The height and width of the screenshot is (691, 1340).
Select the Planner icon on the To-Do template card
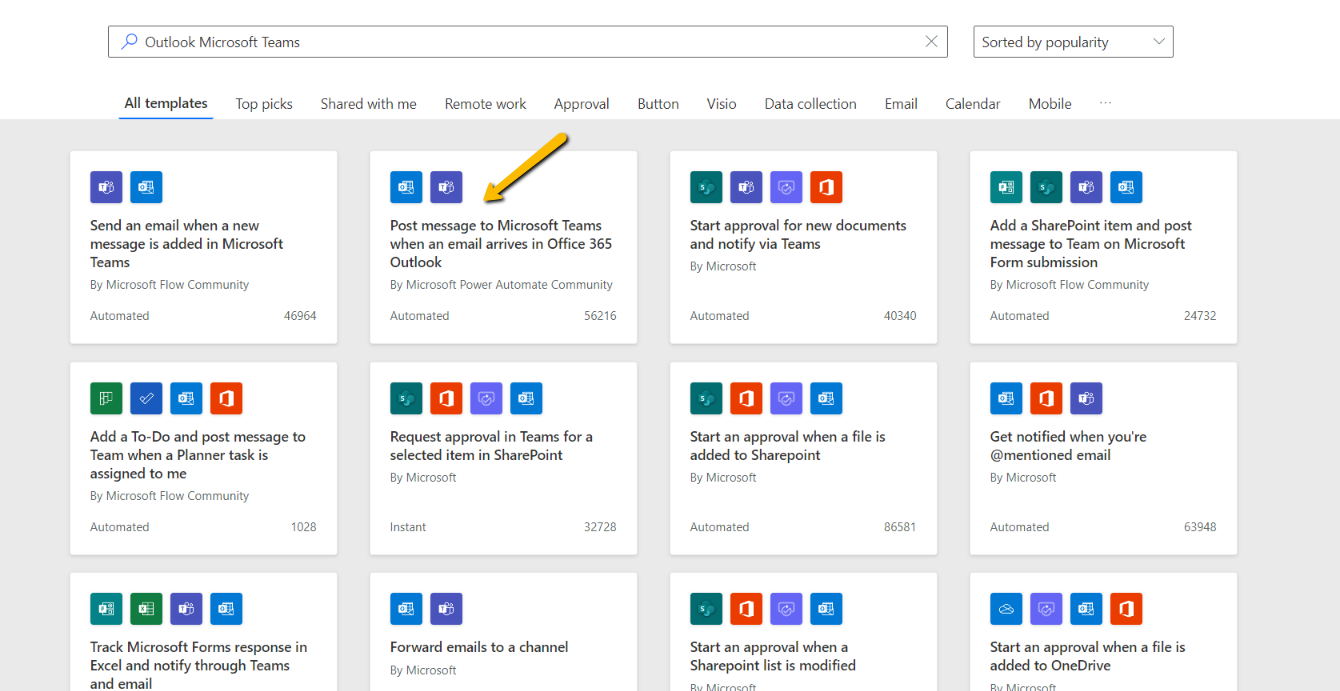106,398
